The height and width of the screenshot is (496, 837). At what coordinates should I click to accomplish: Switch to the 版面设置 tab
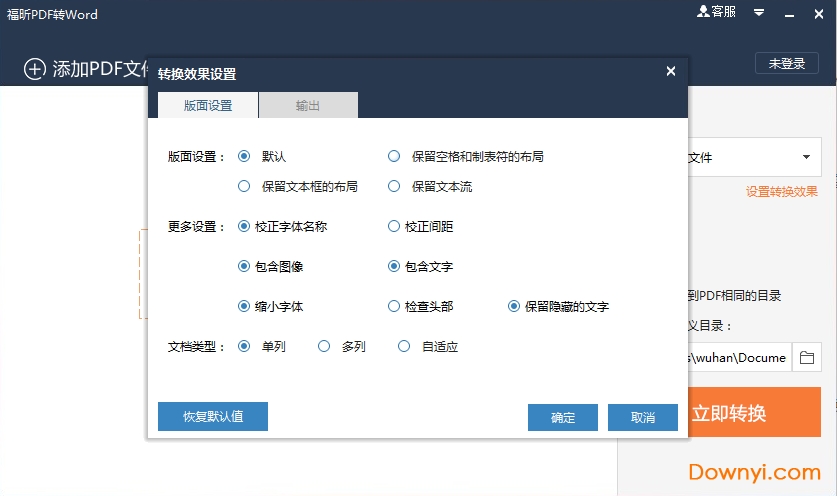(208, 105)
